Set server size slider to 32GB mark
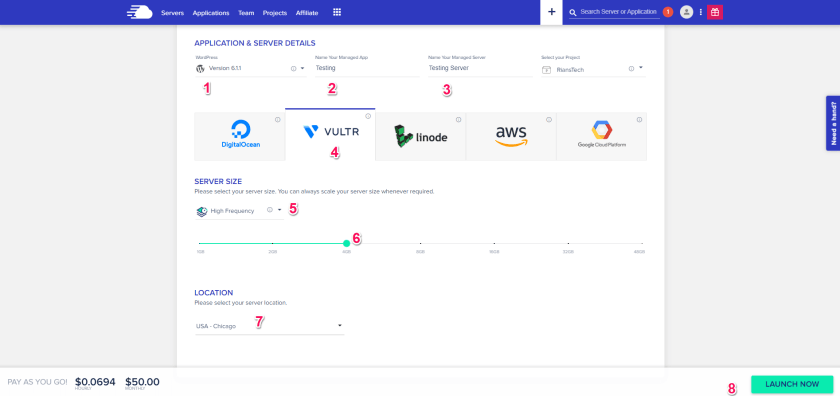 568,244
